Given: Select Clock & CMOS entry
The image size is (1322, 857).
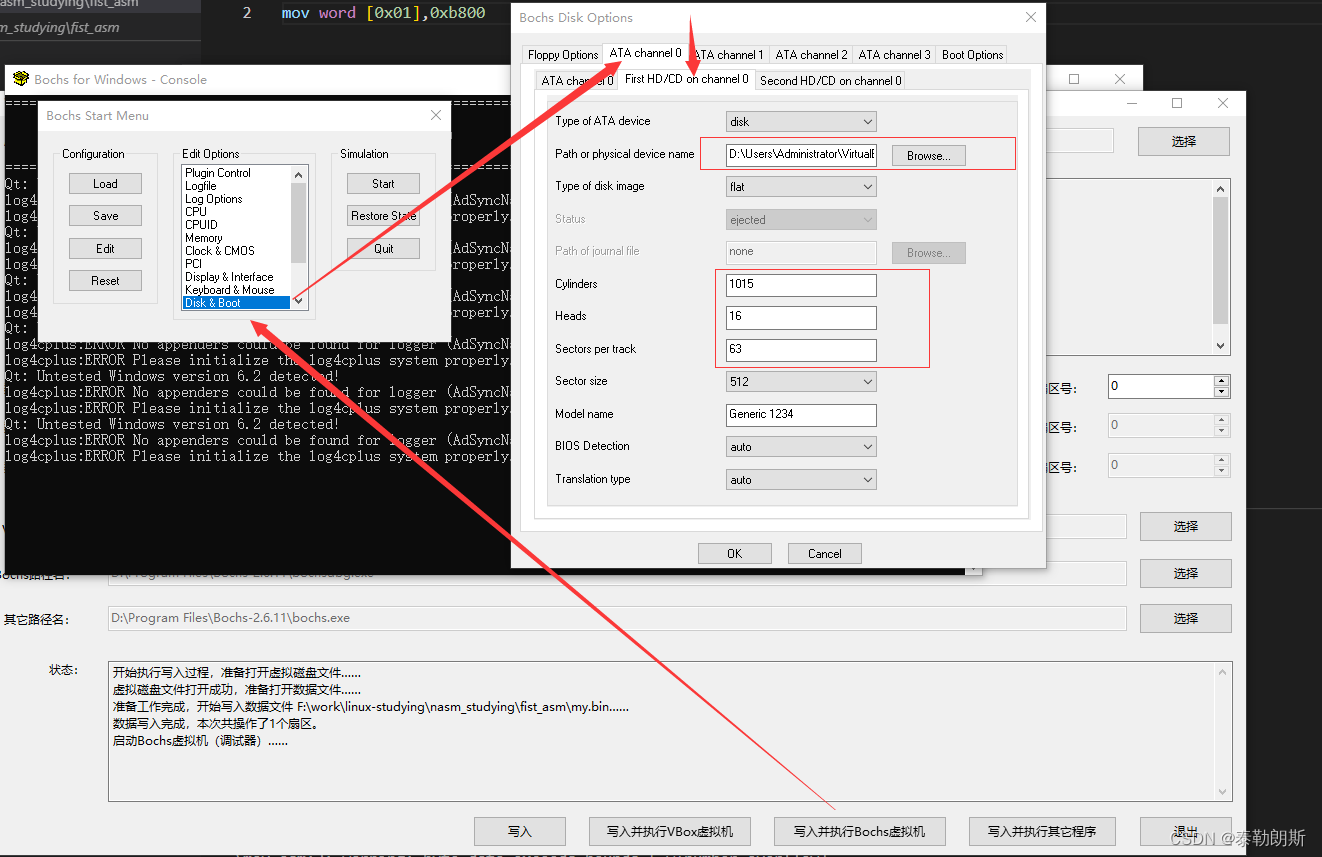Looking at the screenshot, I should click(220, 251).
